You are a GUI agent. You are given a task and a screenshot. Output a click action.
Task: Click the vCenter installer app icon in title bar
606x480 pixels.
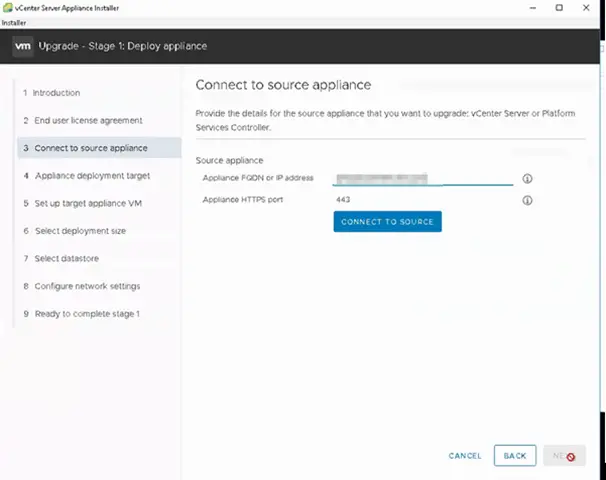[x=7, y=8]
